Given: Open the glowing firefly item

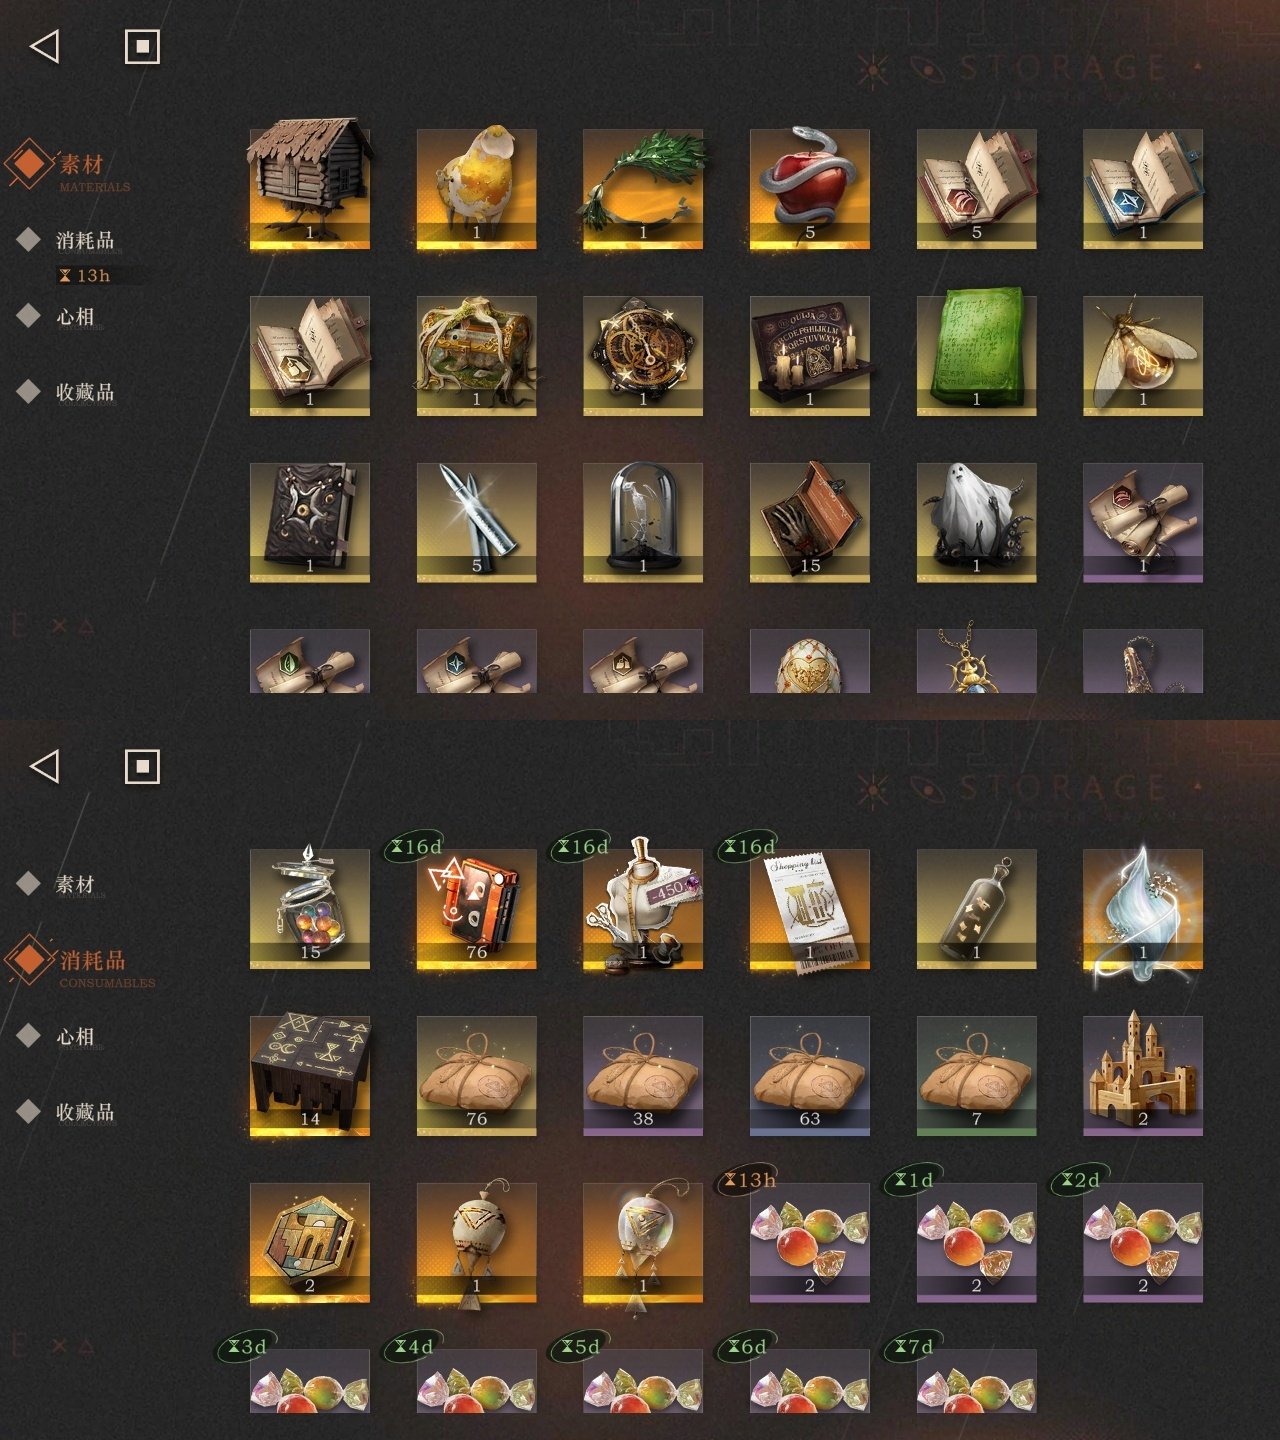Looking at the screenshot, I should (x=1143, y=355).
